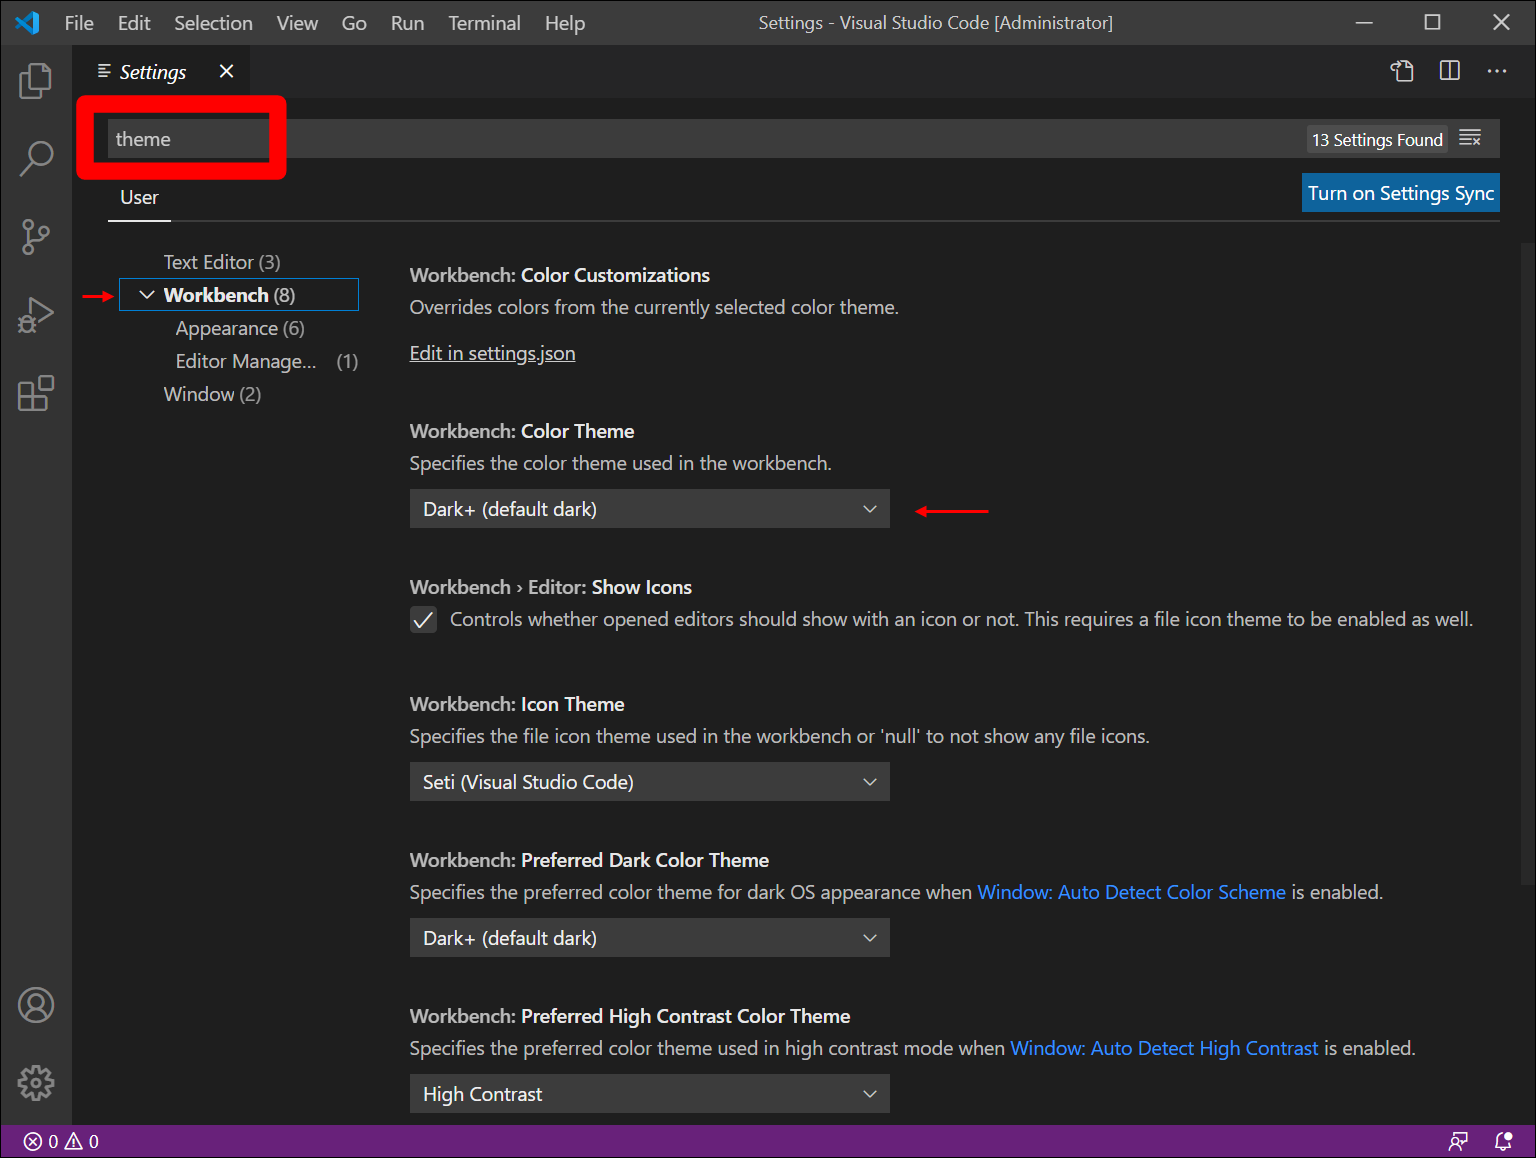Click the Split Editor Right icon

coord(1450,71)
